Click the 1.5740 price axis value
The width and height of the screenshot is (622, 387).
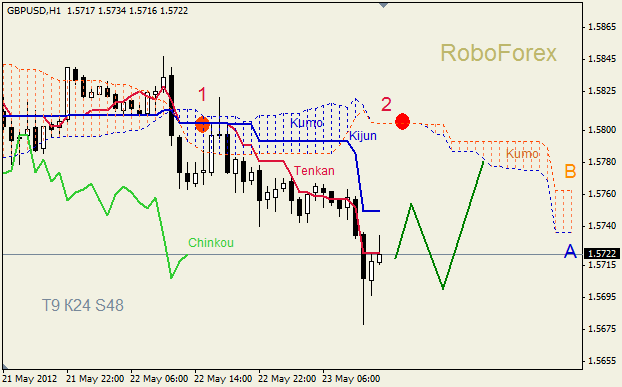click(x=602, y=226)
